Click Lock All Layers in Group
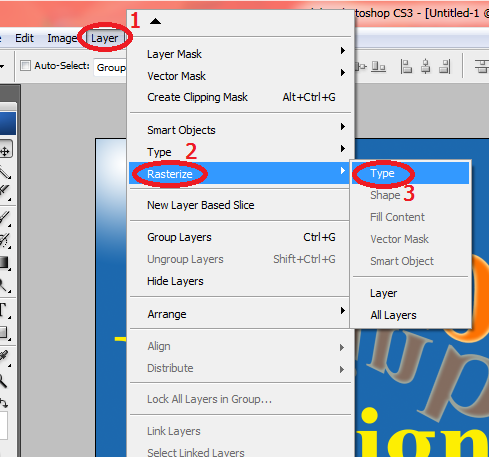 pos(240,399)
